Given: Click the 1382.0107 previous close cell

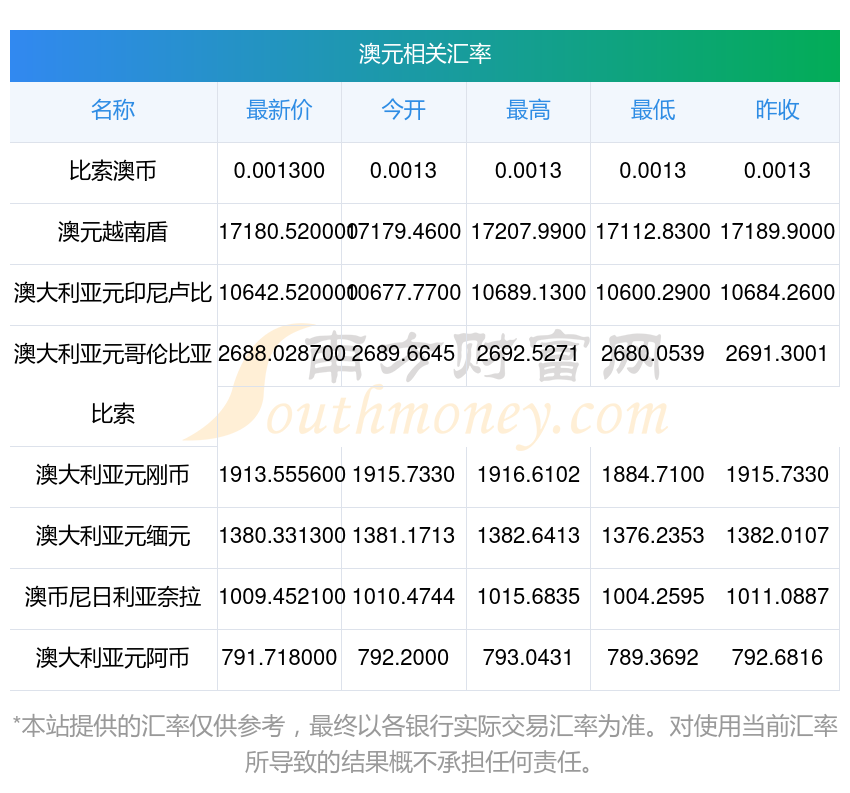Looking at the screenshot, I should click(x=777, y=536).
